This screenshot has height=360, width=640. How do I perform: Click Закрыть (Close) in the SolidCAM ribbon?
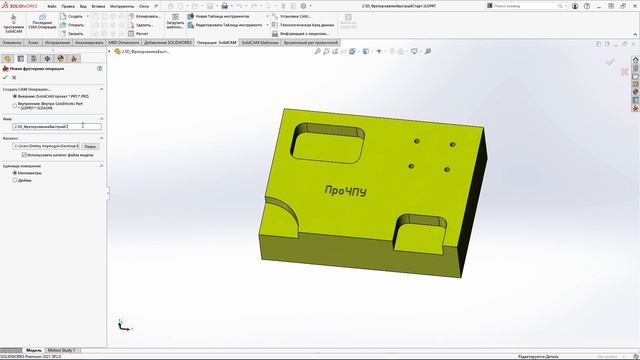[x=72, y=33]
